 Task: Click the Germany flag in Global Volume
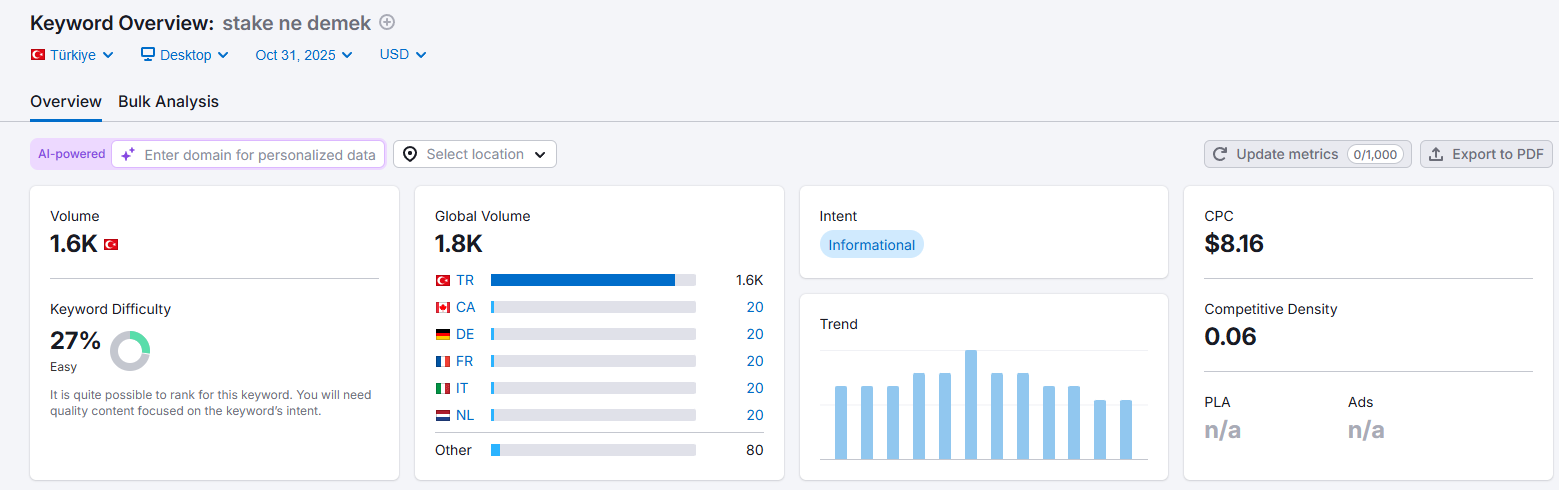(x=443, y=334)
